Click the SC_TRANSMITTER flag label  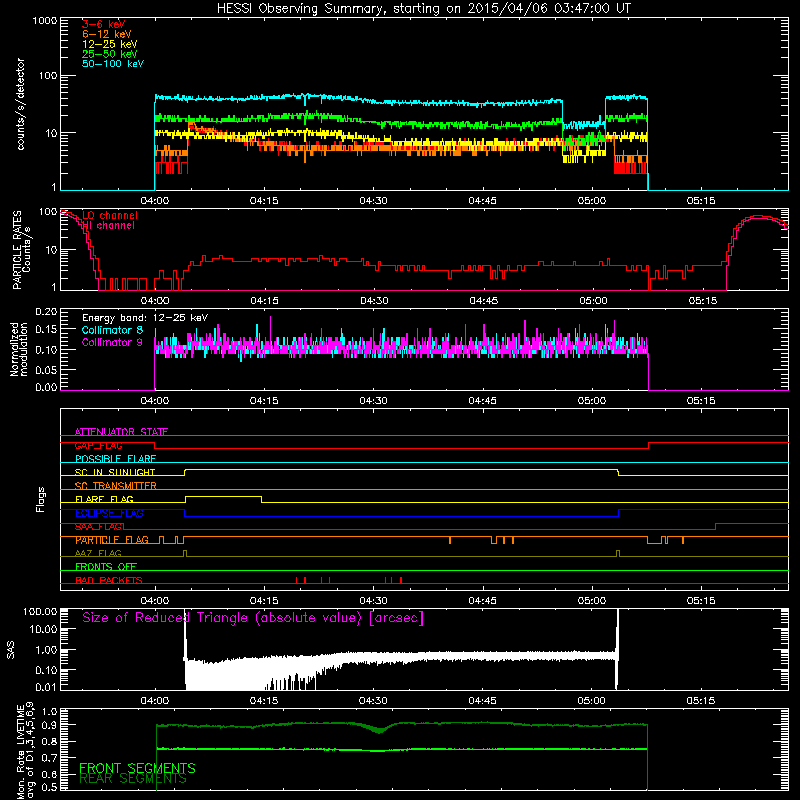tap(116, 486)
